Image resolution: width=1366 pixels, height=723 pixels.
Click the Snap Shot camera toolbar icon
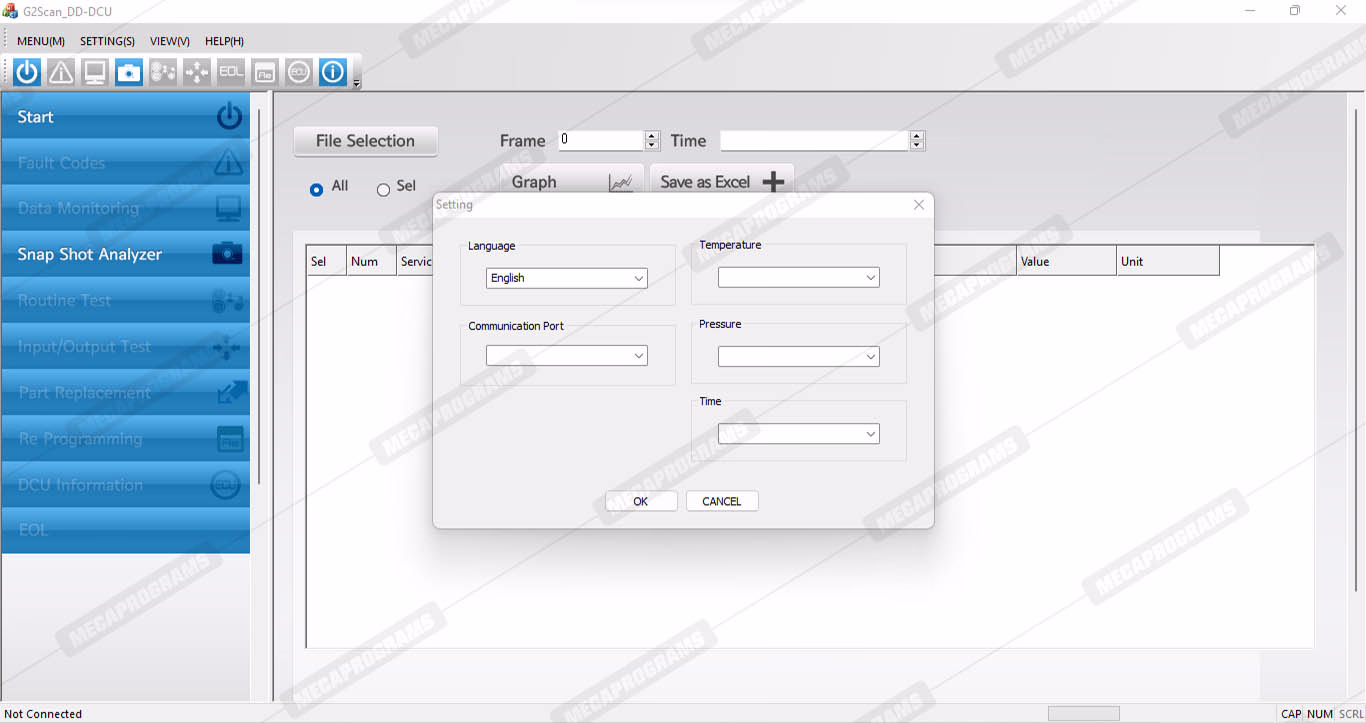pyautogui.click(x=129, y=72)
